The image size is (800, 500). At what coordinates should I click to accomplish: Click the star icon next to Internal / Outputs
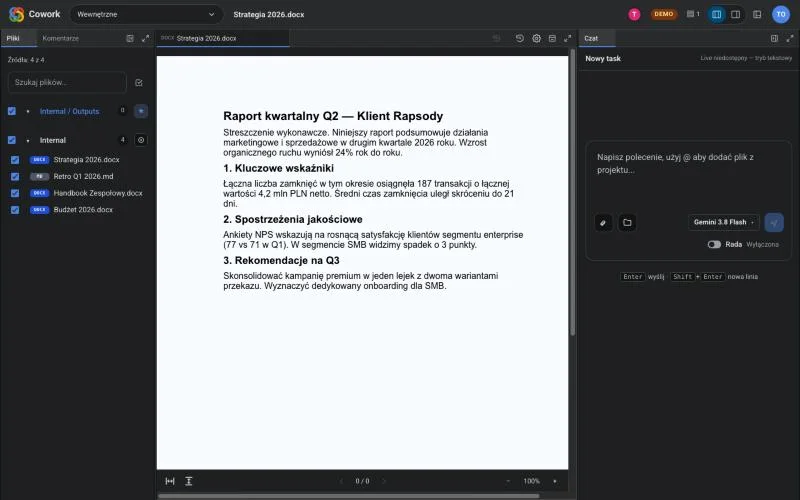[141, 111]
